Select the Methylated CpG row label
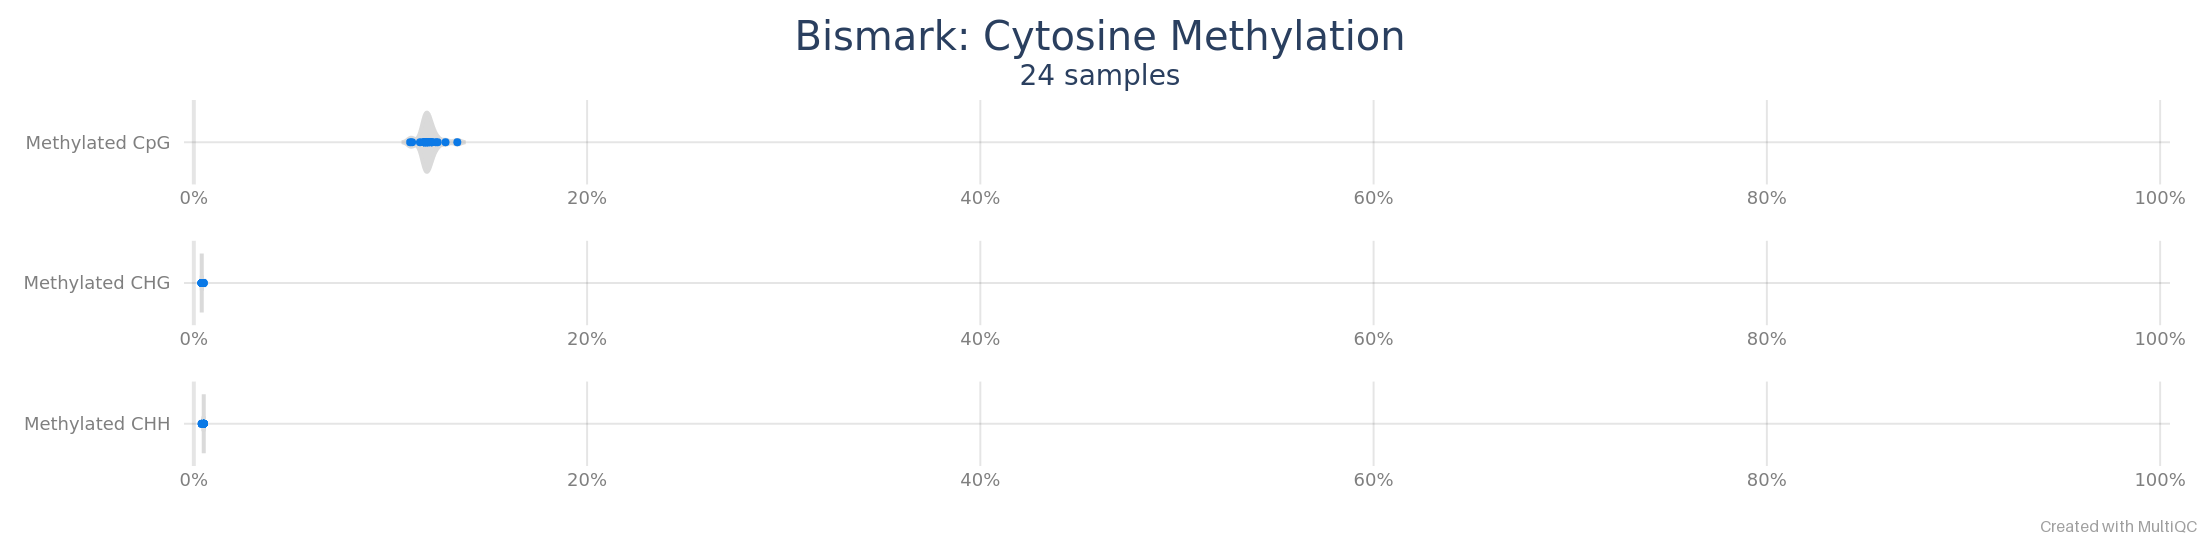This screenshot has width=2200, height=546. click(98, 143)
